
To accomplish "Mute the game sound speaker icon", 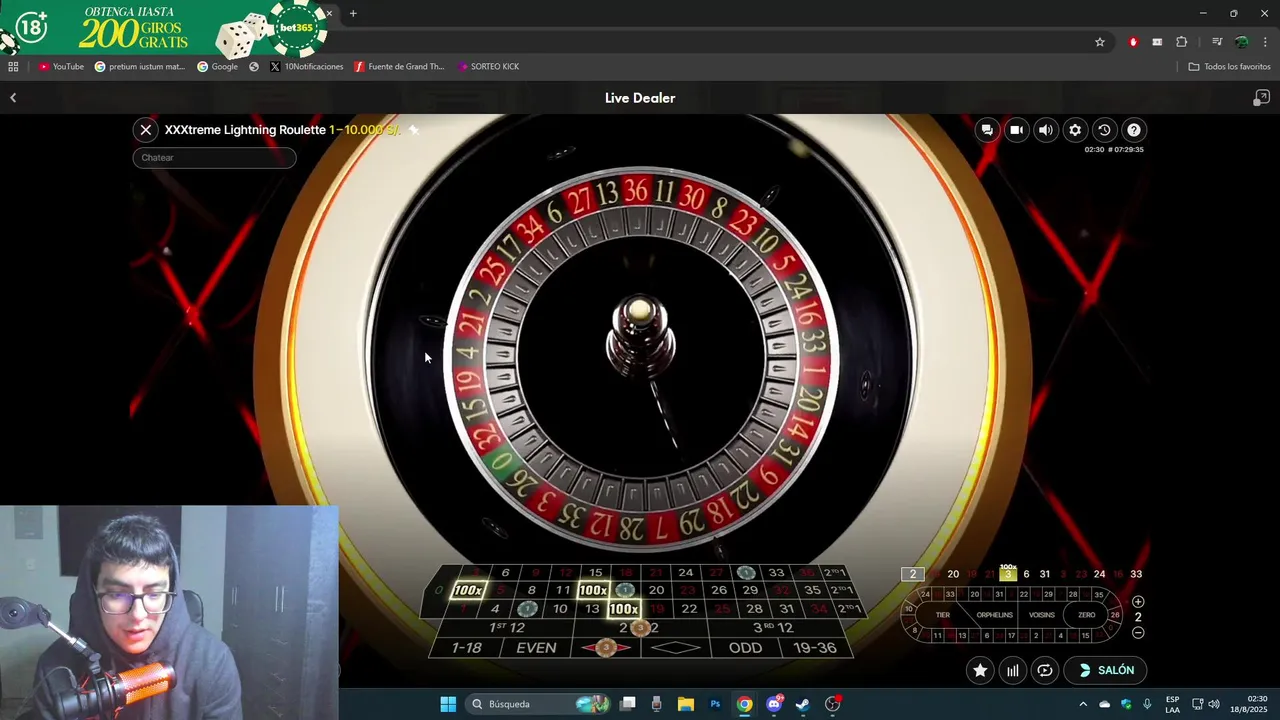I will (x=1045, y=130).
